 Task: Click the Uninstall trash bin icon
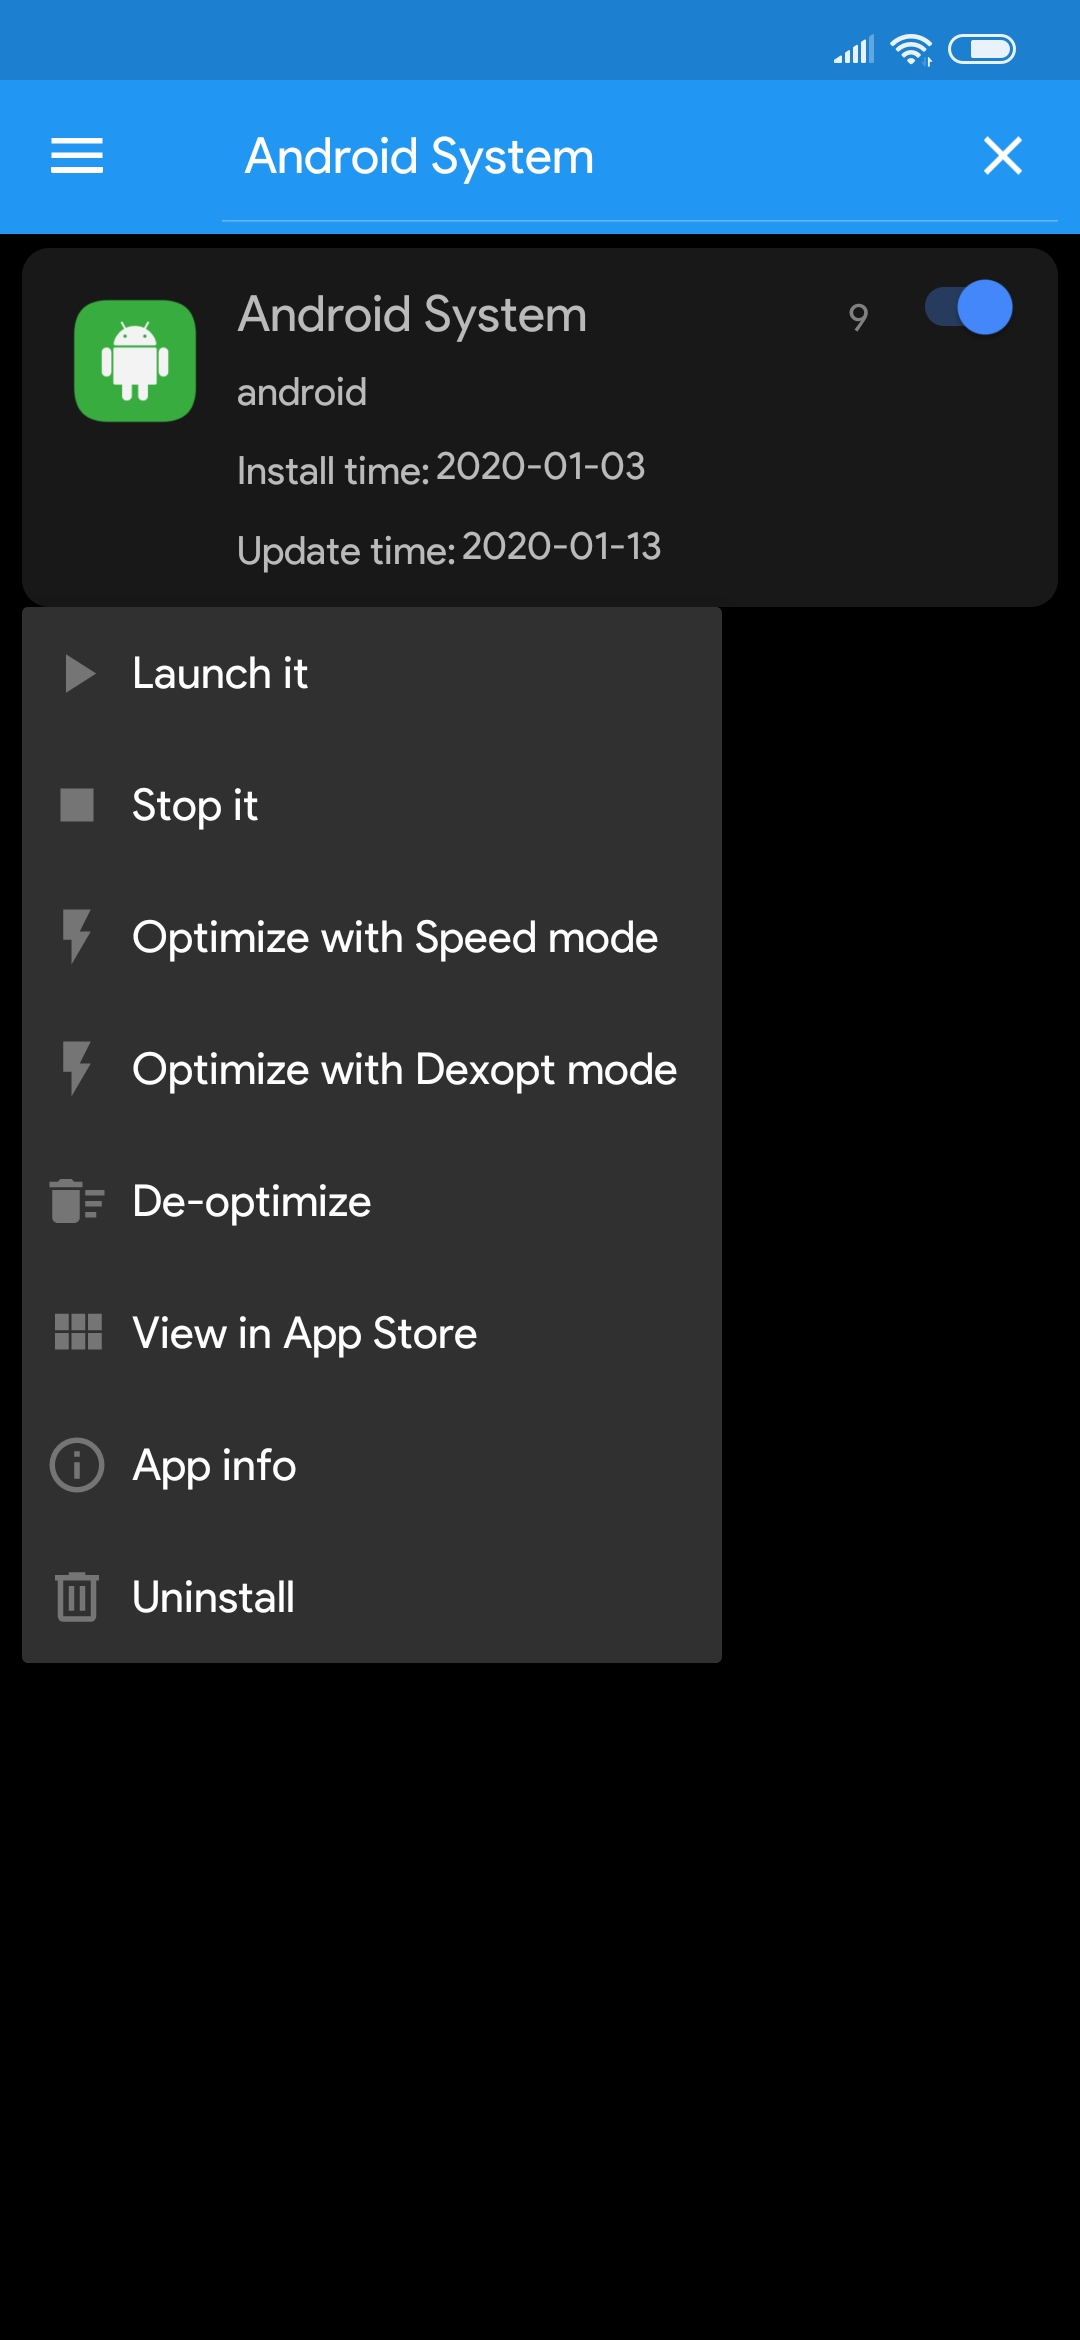pos(77,1596)
